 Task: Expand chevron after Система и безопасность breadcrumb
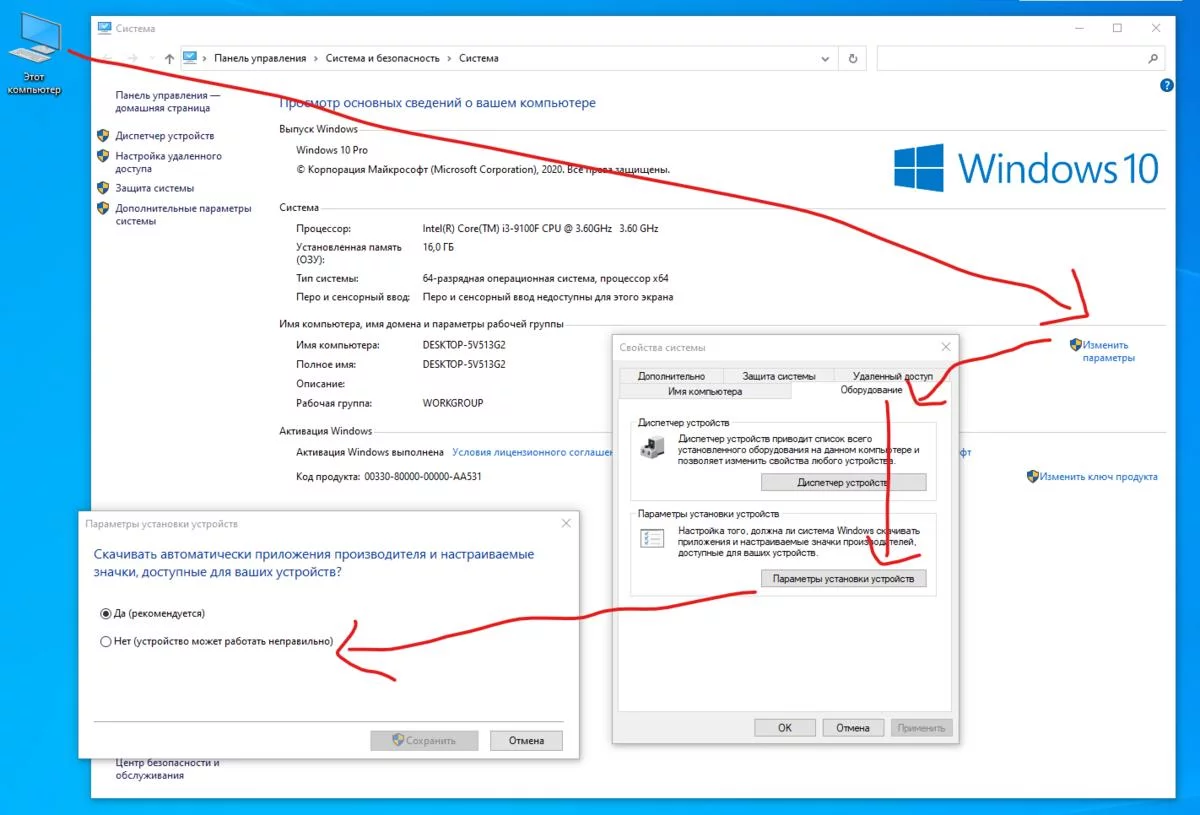tap(450, 59)
